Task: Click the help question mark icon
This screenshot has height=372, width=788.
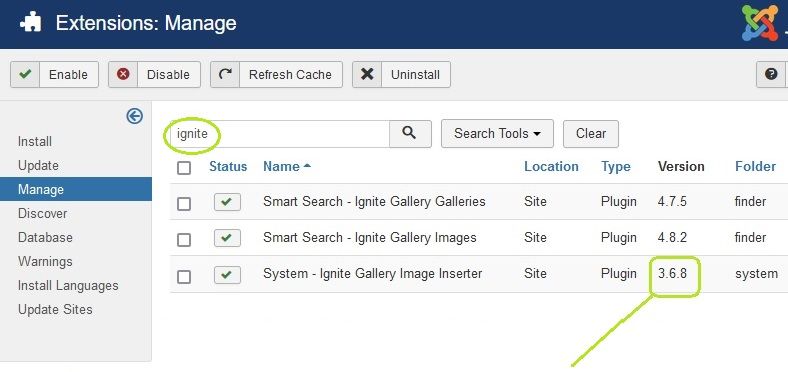Action: (x=771, y=74)
